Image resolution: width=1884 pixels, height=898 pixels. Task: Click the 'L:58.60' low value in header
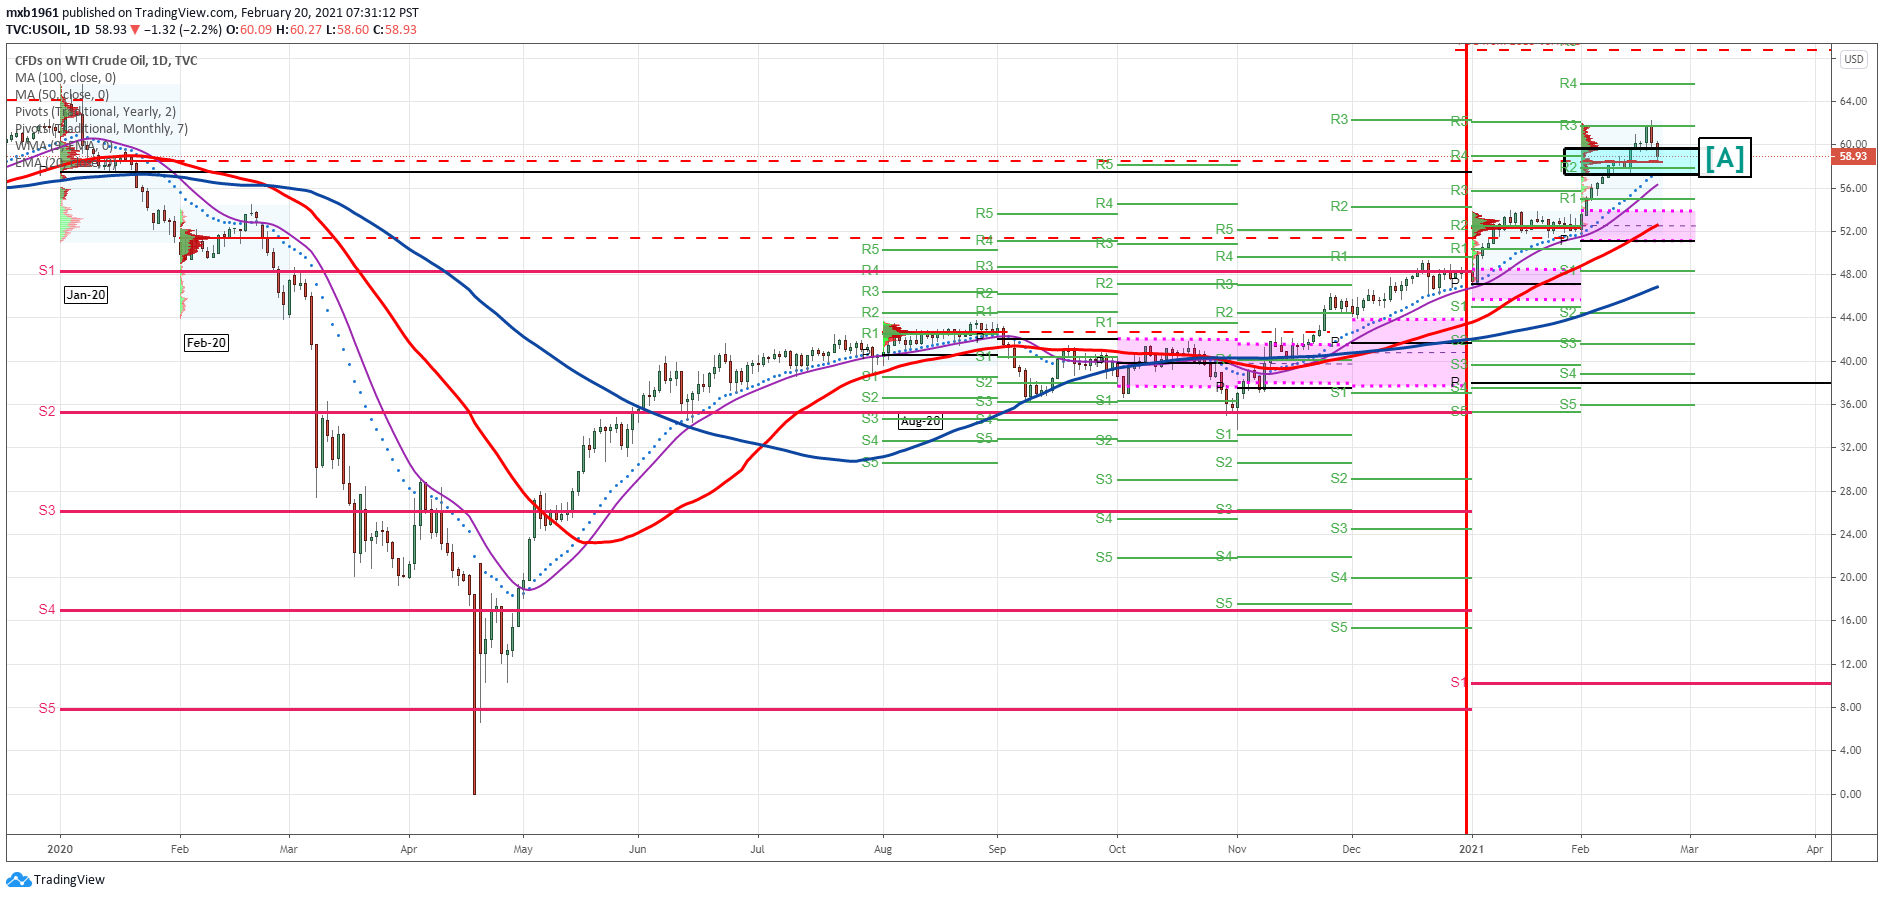pyautogui.click(x=348, y=30)
